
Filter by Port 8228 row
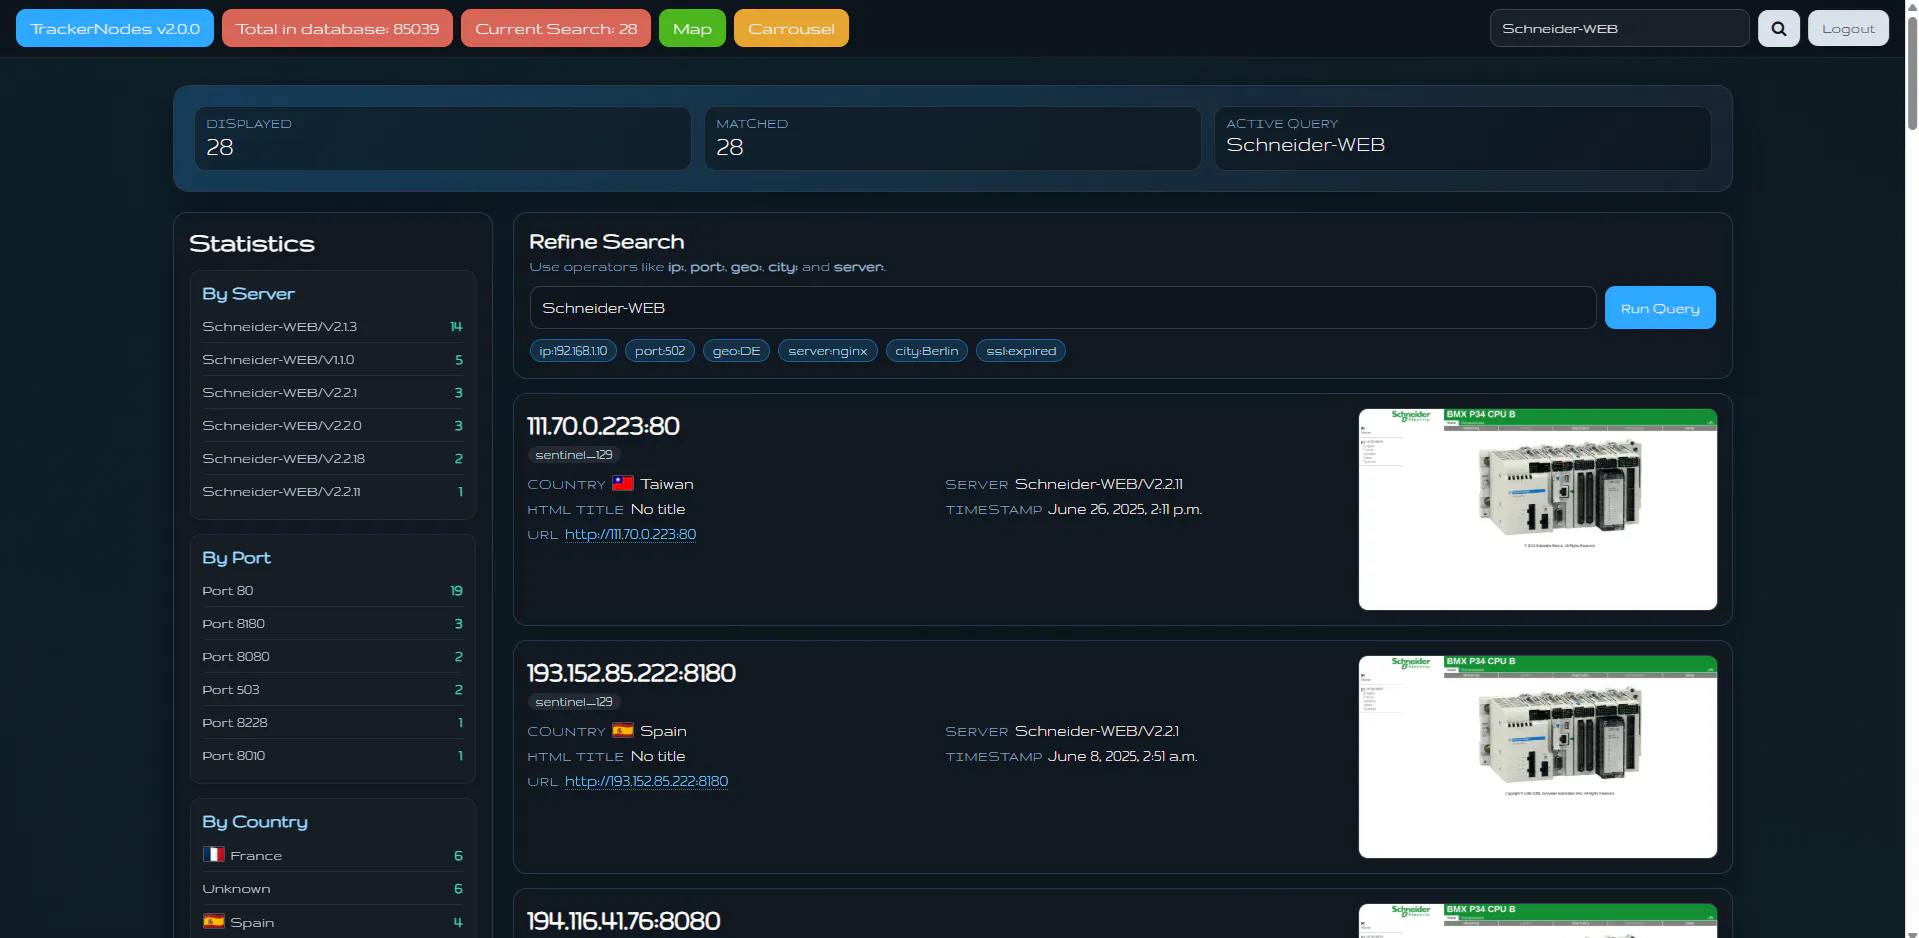[x=332, y=723]
